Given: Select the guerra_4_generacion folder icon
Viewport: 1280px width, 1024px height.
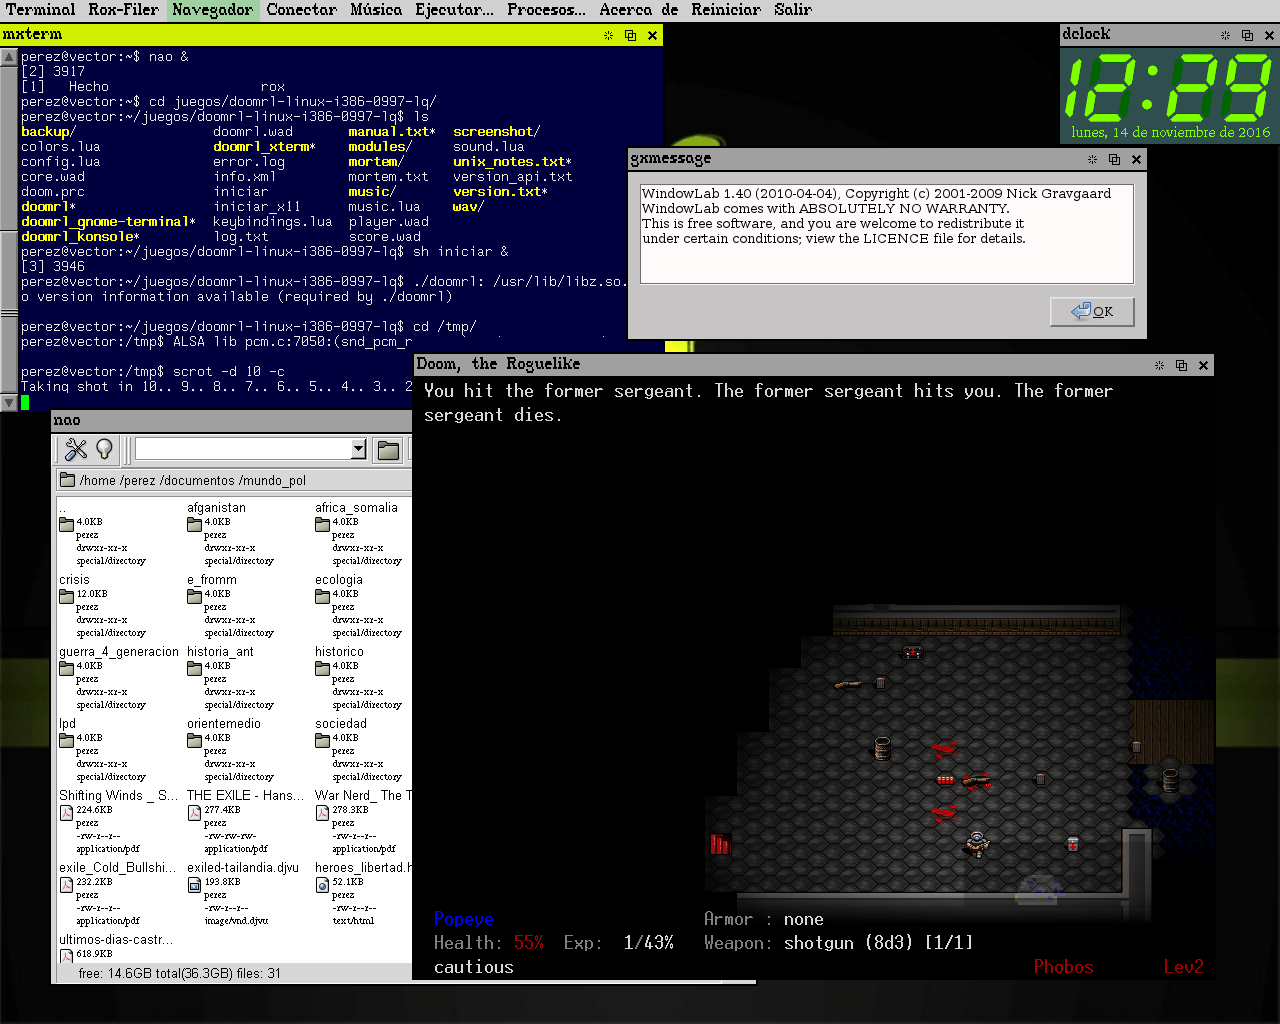Looking at the screenshot, I should (x=66, y=668).
